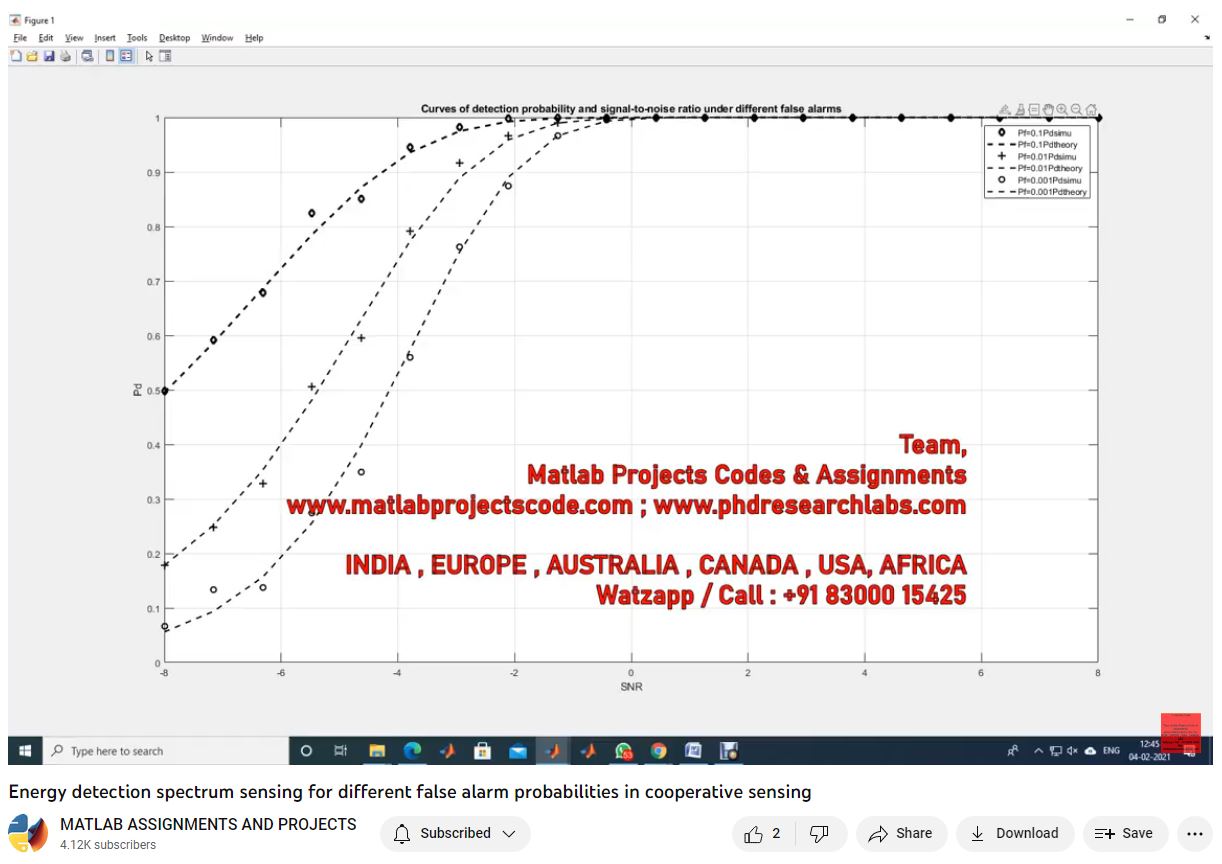The width and height of the screenshot is (1222, 864).
Task: Select the Edit Plot arrow tool
Action: coord(149,56)
